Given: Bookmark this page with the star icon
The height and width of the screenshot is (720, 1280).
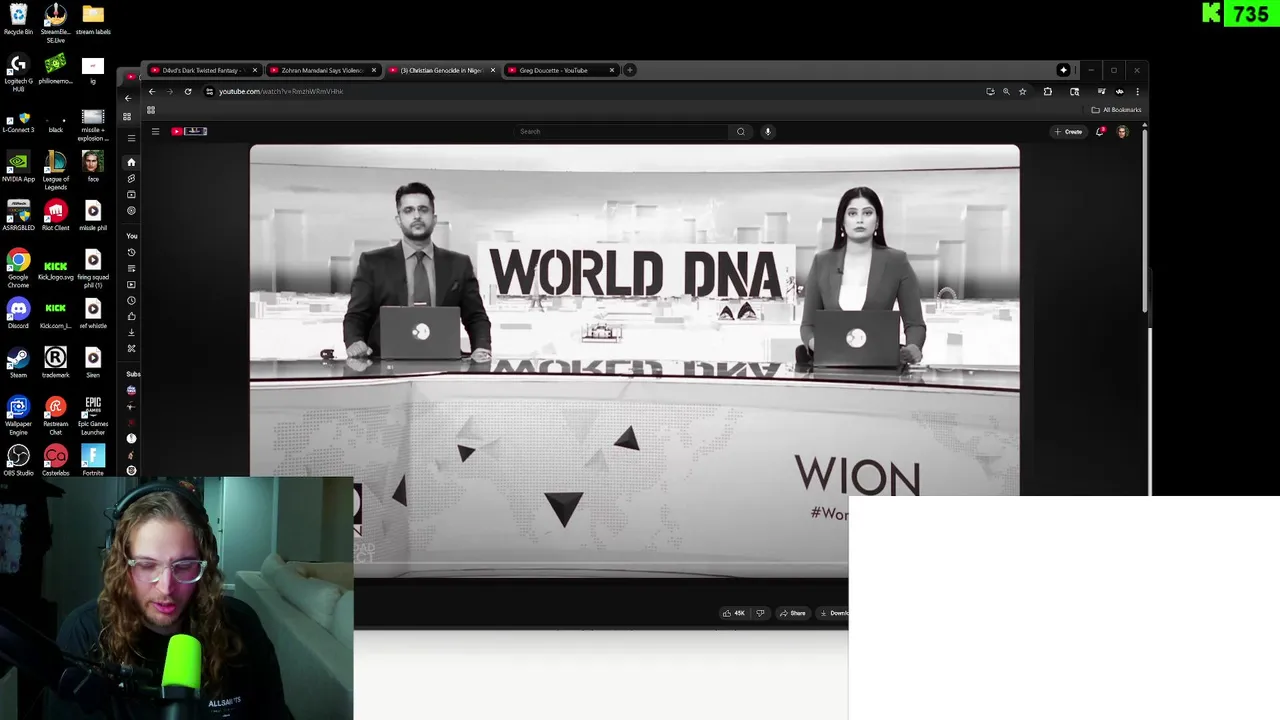Looking at the screenshot, I should point(1022,91).
